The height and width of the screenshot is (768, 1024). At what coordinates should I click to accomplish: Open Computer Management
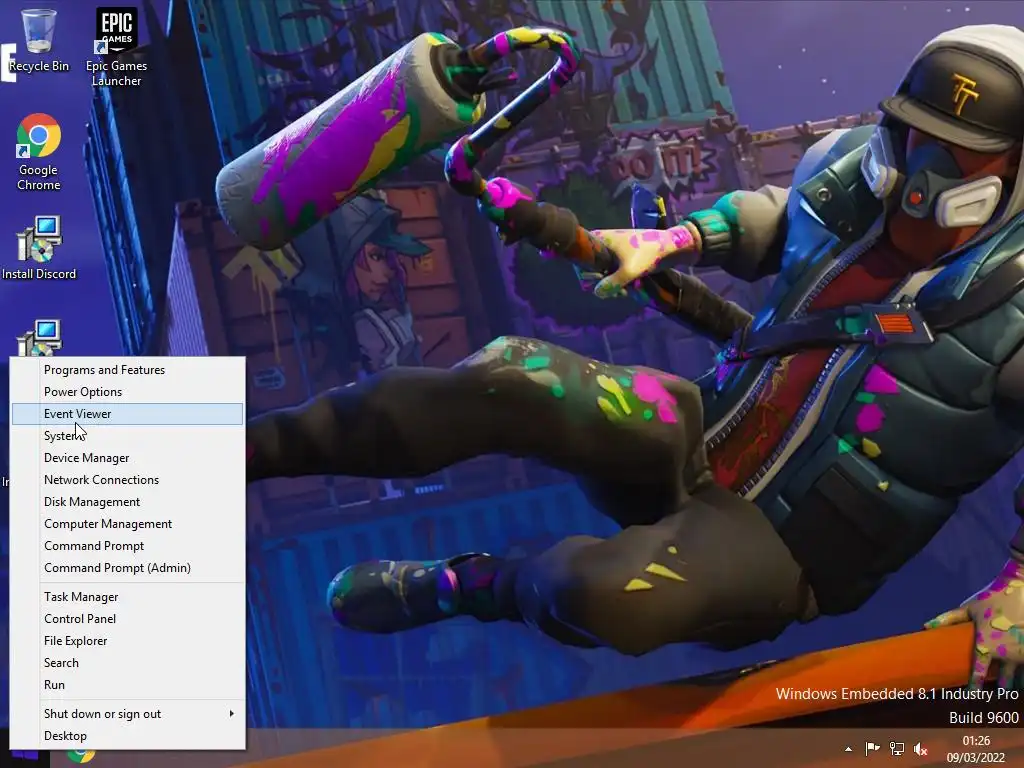click(127, 524)
